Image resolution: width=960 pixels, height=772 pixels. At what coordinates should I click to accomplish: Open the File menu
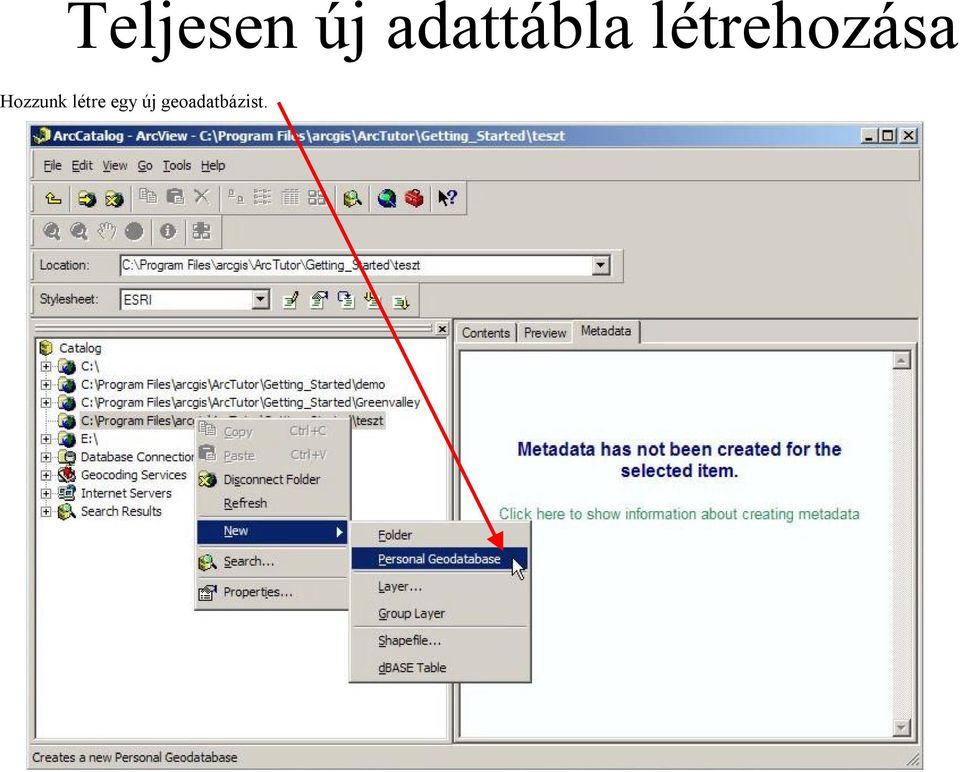[x=53, y=165]
